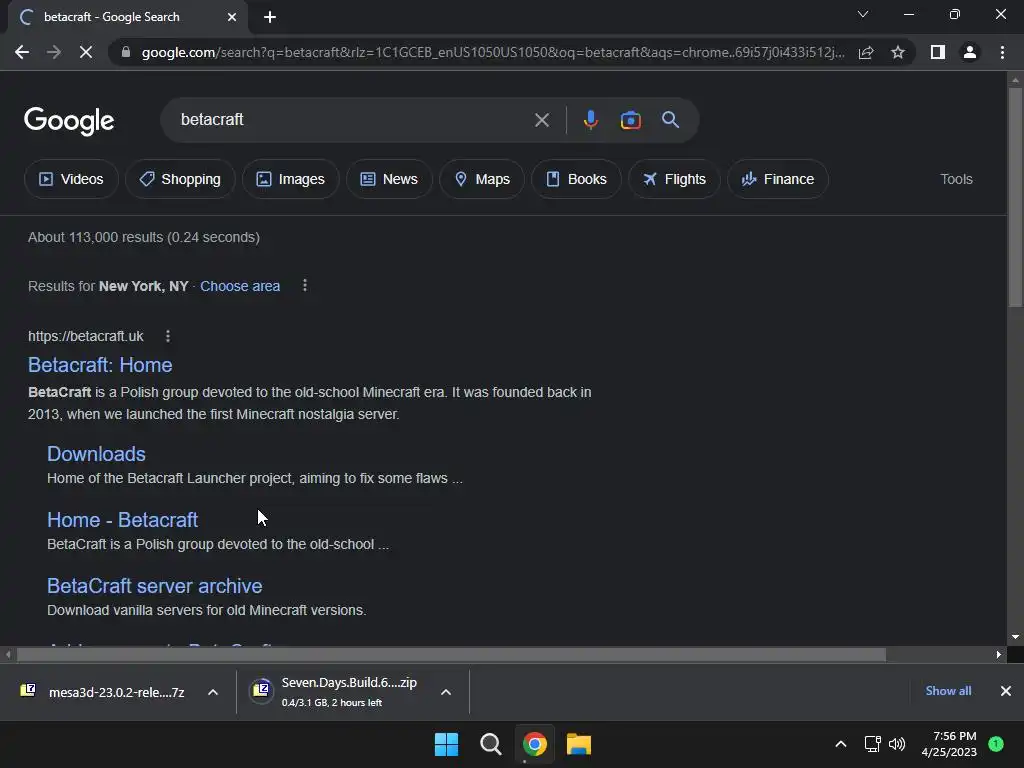
Task: Open the clock showing 7:56 PM
Action: [x=949, y=744]
